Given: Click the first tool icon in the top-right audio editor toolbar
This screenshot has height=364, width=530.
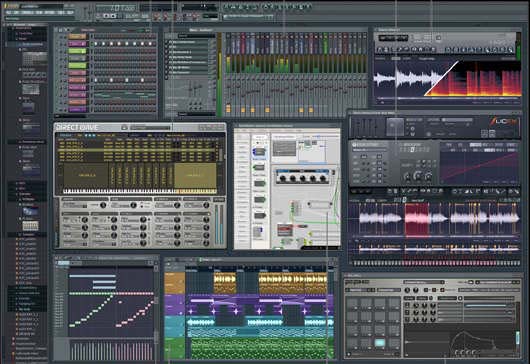Looking at the screenshot, I should tap(380, 50).
